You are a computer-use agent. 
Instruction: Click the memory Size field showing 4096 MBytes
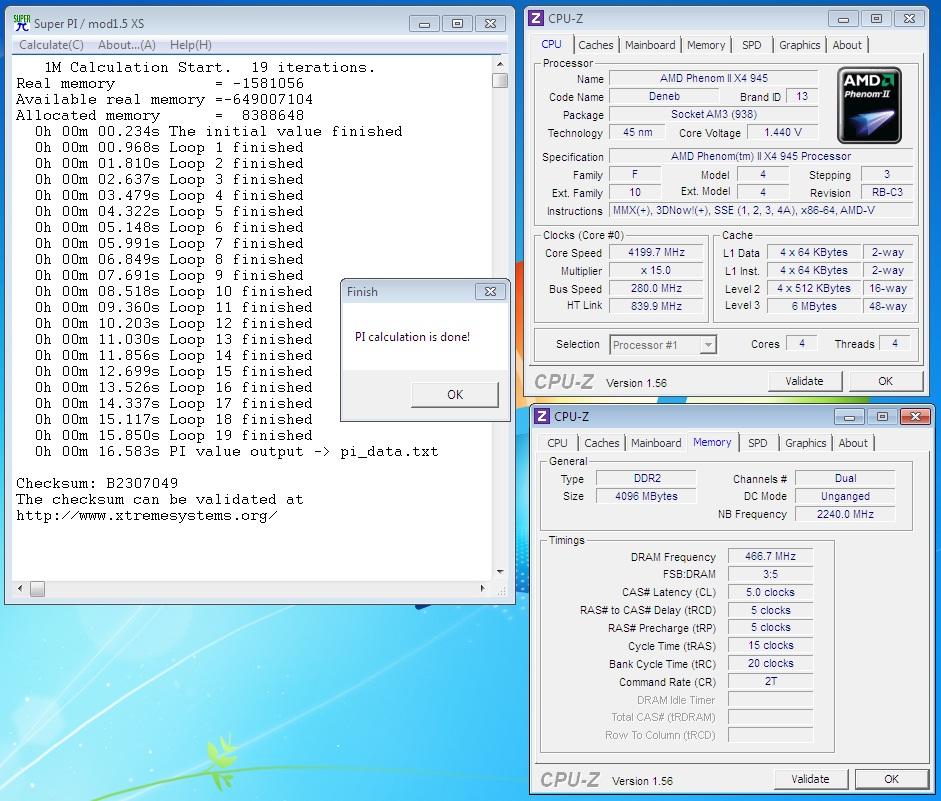coord(646,496)
